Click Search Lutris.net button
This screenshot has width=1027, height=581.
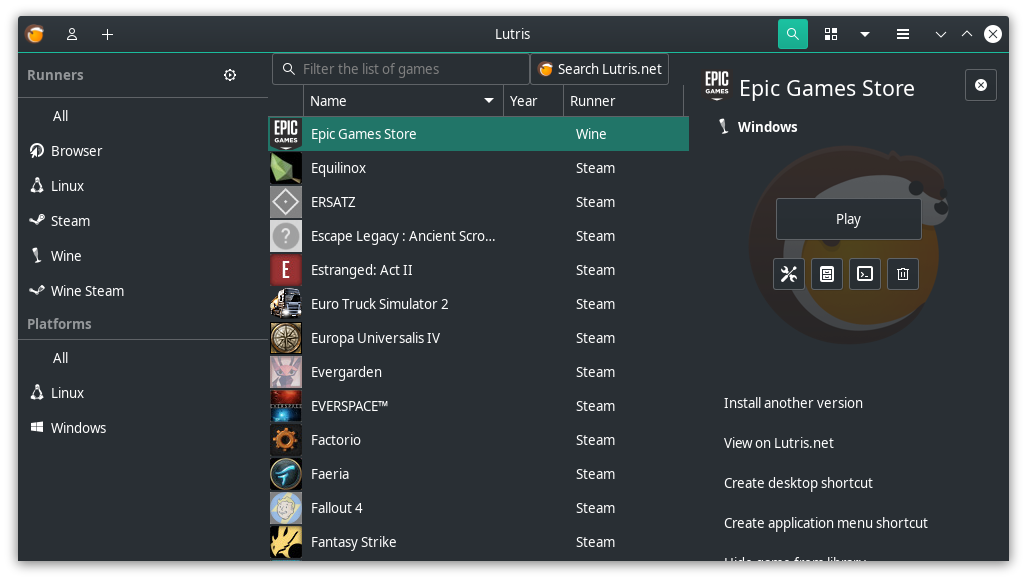(599, 69)
